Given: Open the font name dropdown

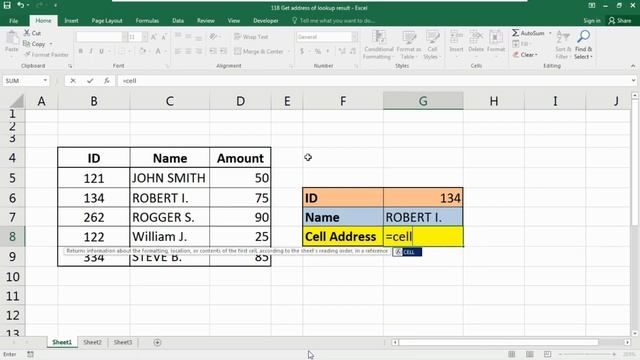Looking at the screenshot, I should pos(124,37).
